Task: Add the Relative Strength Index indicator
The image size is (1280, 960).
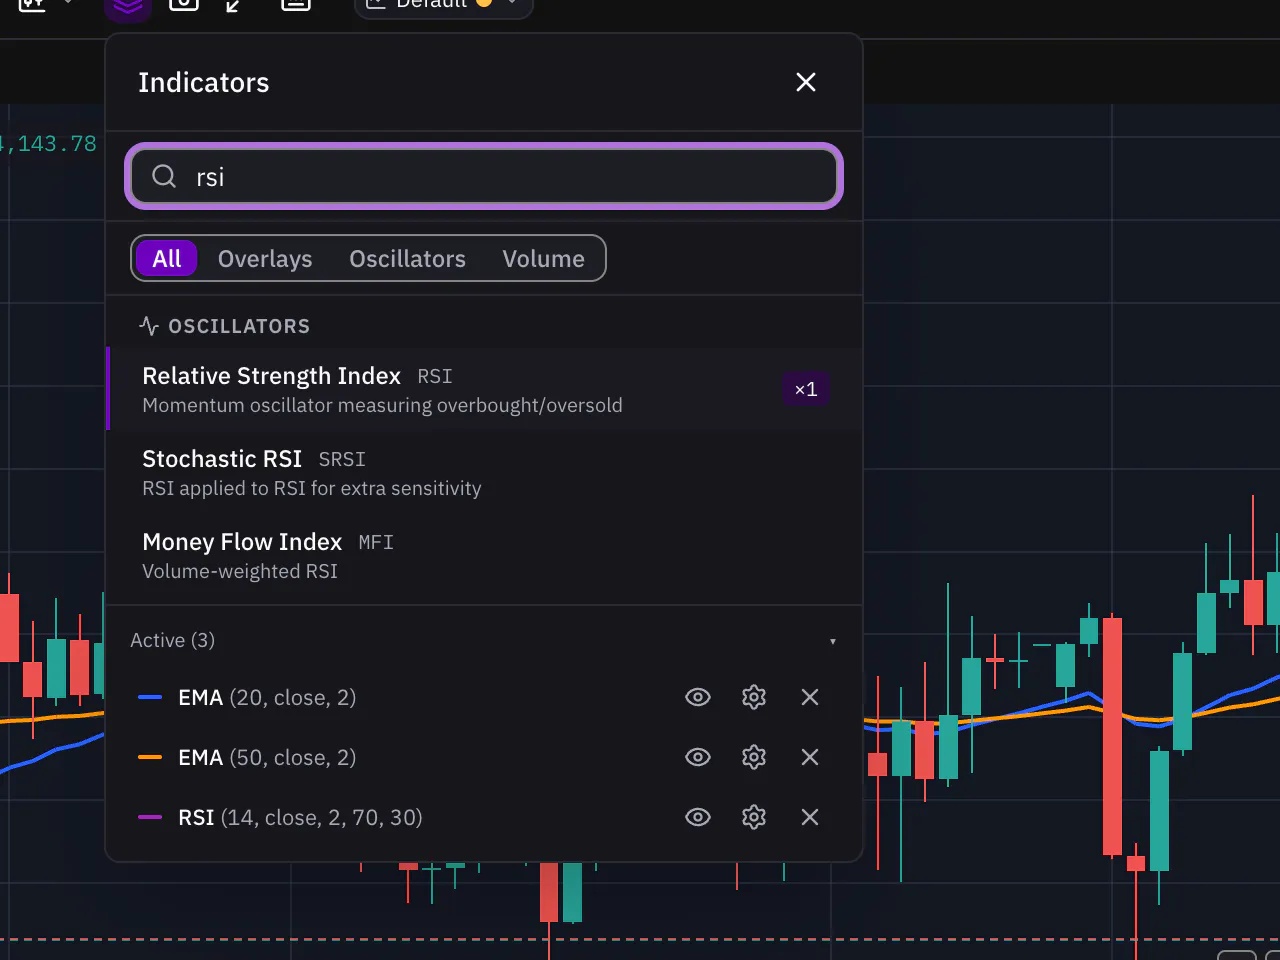Action: coord(484,389)
